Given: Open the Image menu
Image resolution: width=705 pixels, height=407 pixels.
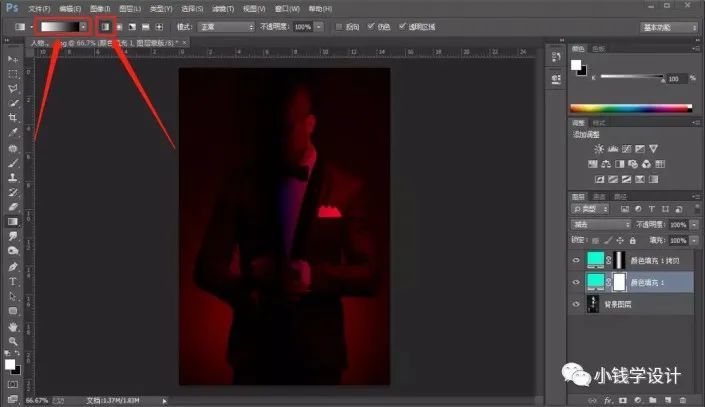Looking at the screenshot, I should coord(100,9).
